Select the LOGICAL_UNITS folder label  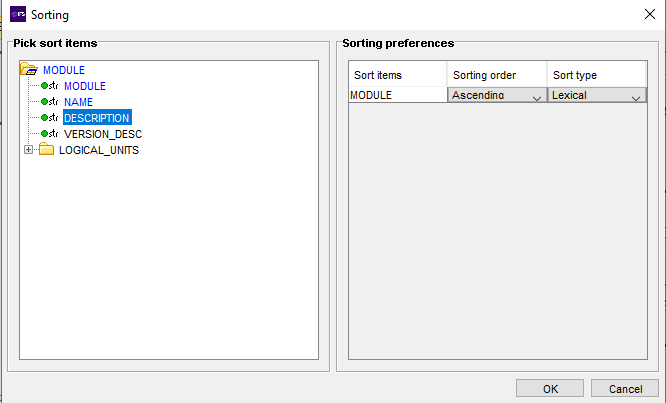click(99, 150)
